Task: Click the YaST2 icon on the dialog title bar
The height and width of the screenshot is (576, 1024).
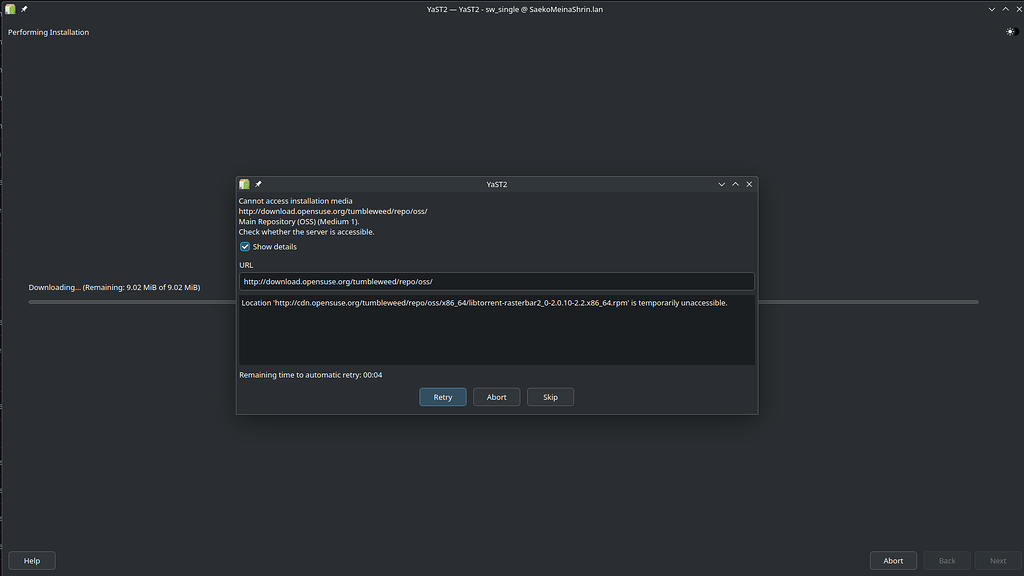Action: [x=244, y=184]
